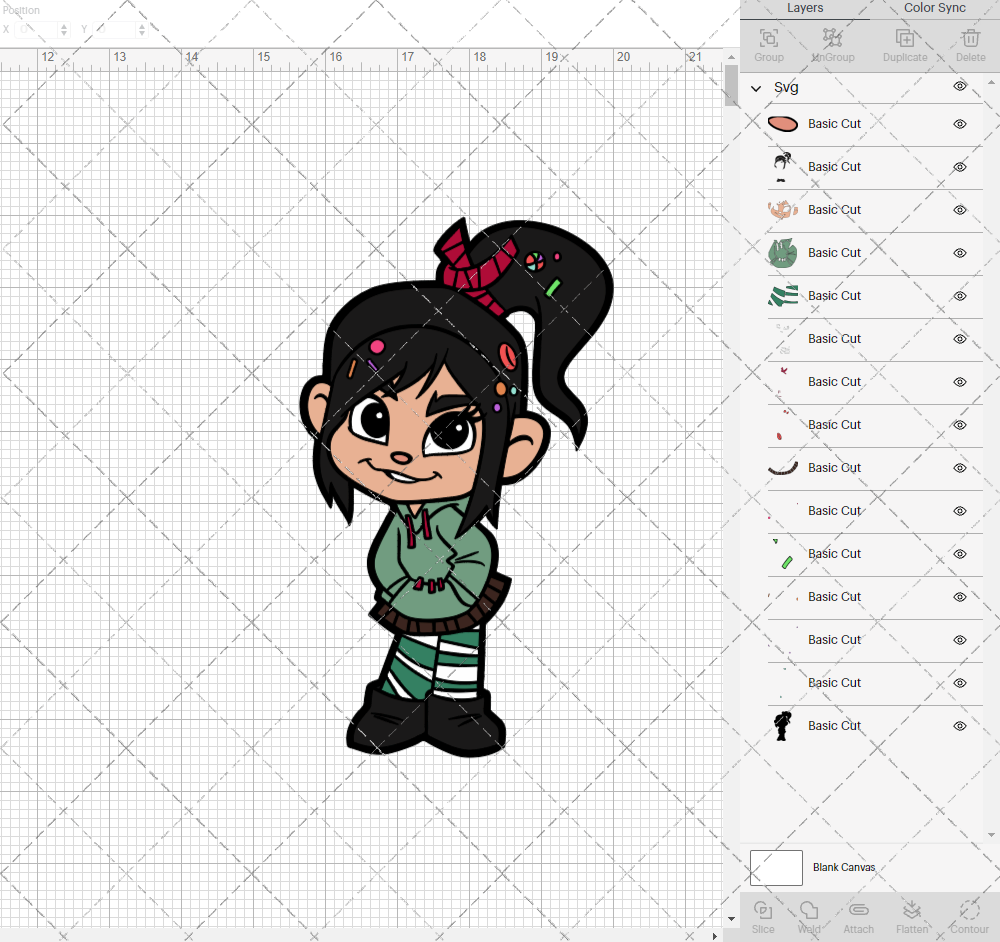Click the horizontal scrollbar right arrow
This screenshot has width=1000, height=942.
pyautogui.click(x=714, y=936)
